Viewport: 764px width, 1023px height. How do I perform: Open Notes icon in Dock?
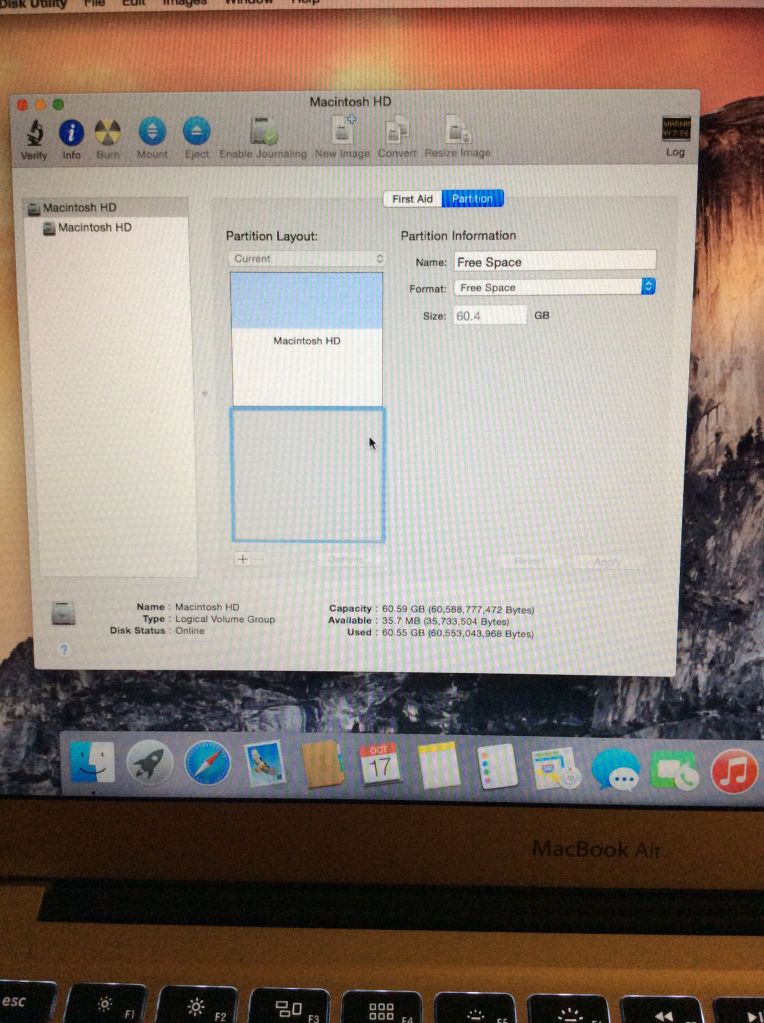(x=439, y=765)
